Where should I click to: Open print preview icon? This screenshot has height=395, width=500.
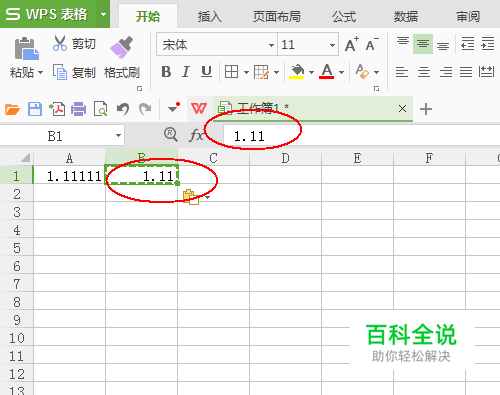click(100, 109)
